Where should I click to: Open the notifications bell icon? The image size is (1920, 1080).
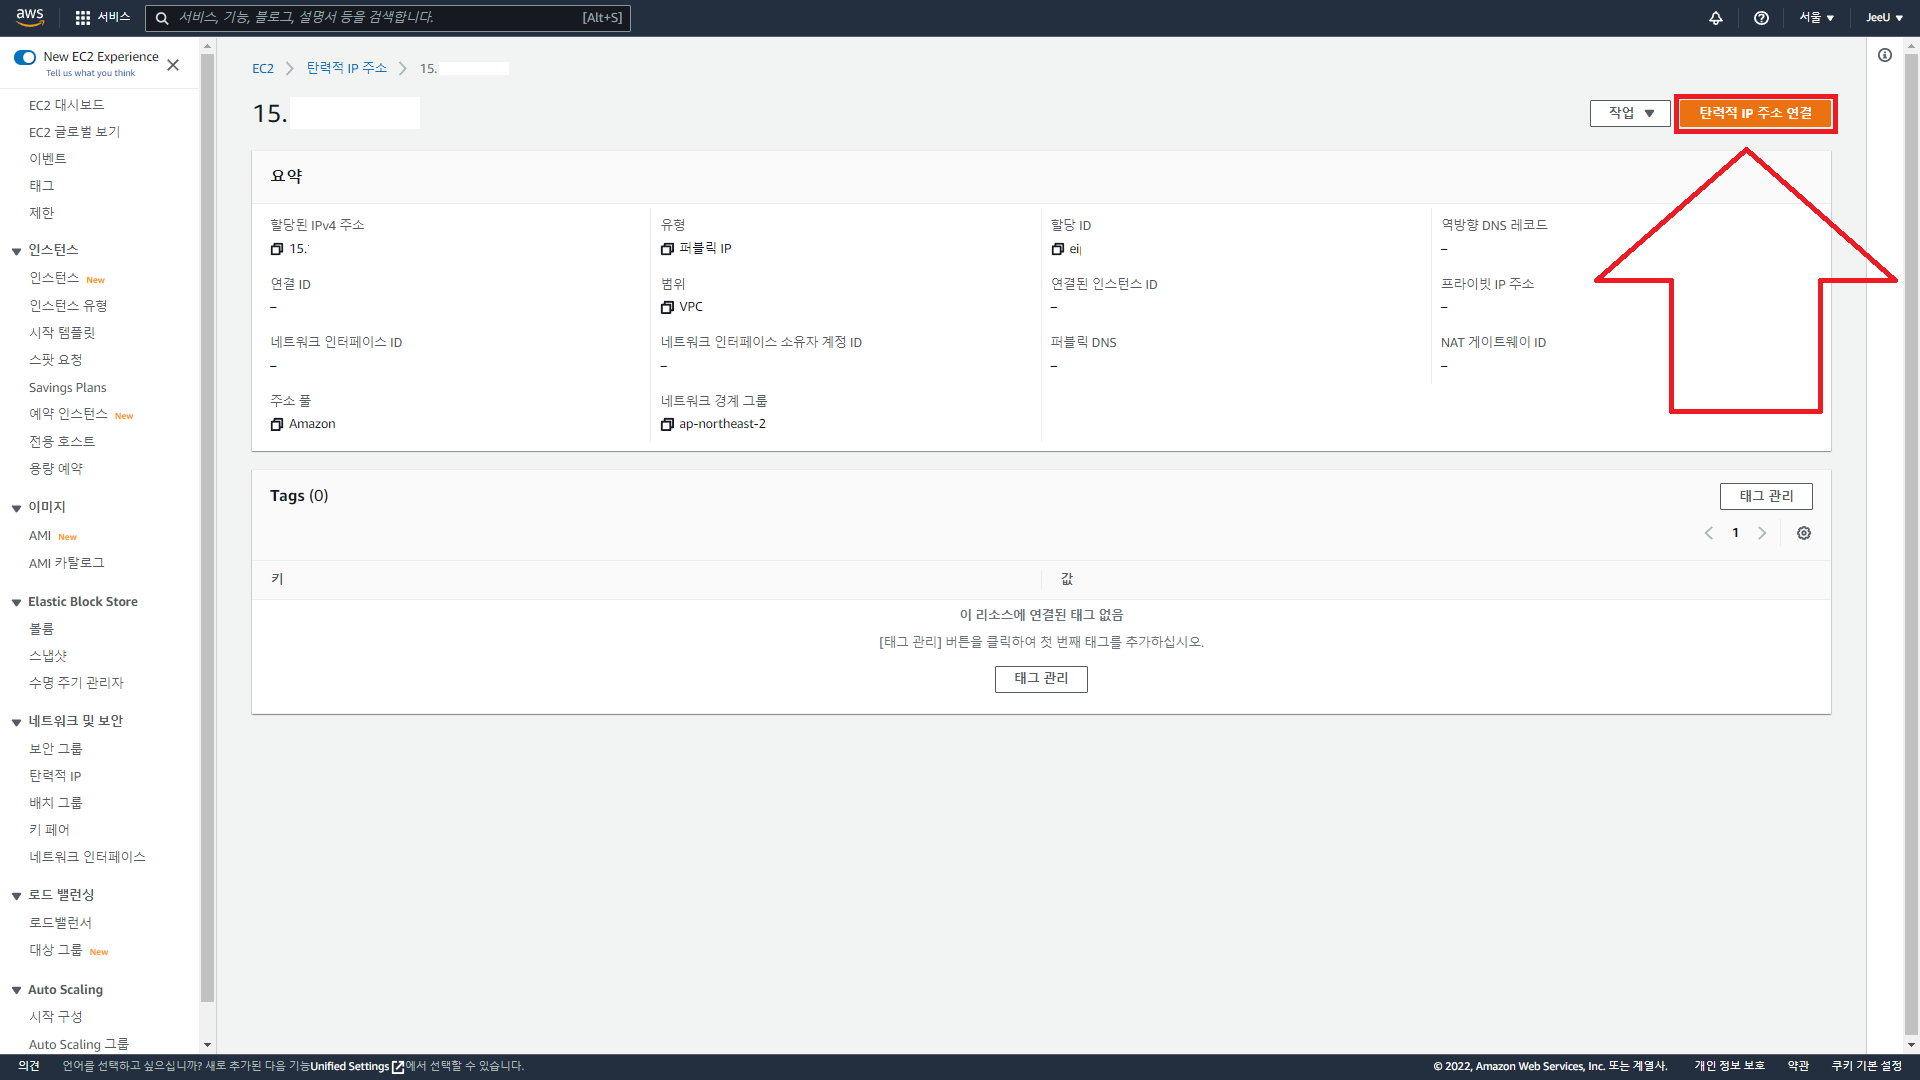1716,17
